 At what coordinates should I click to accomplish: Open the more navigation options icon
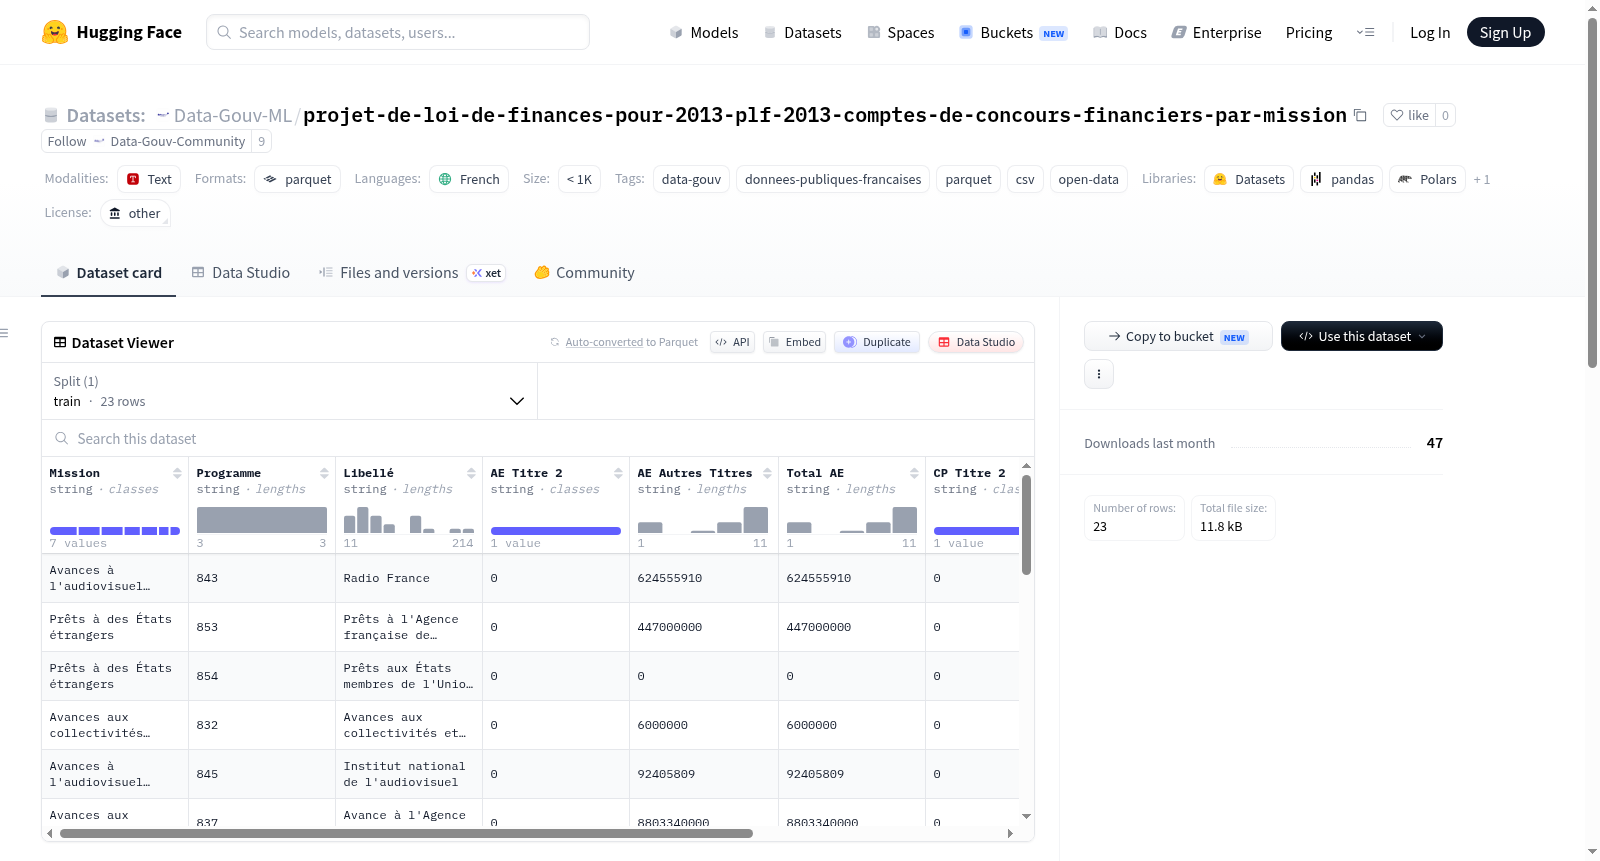coord(1365,32)
